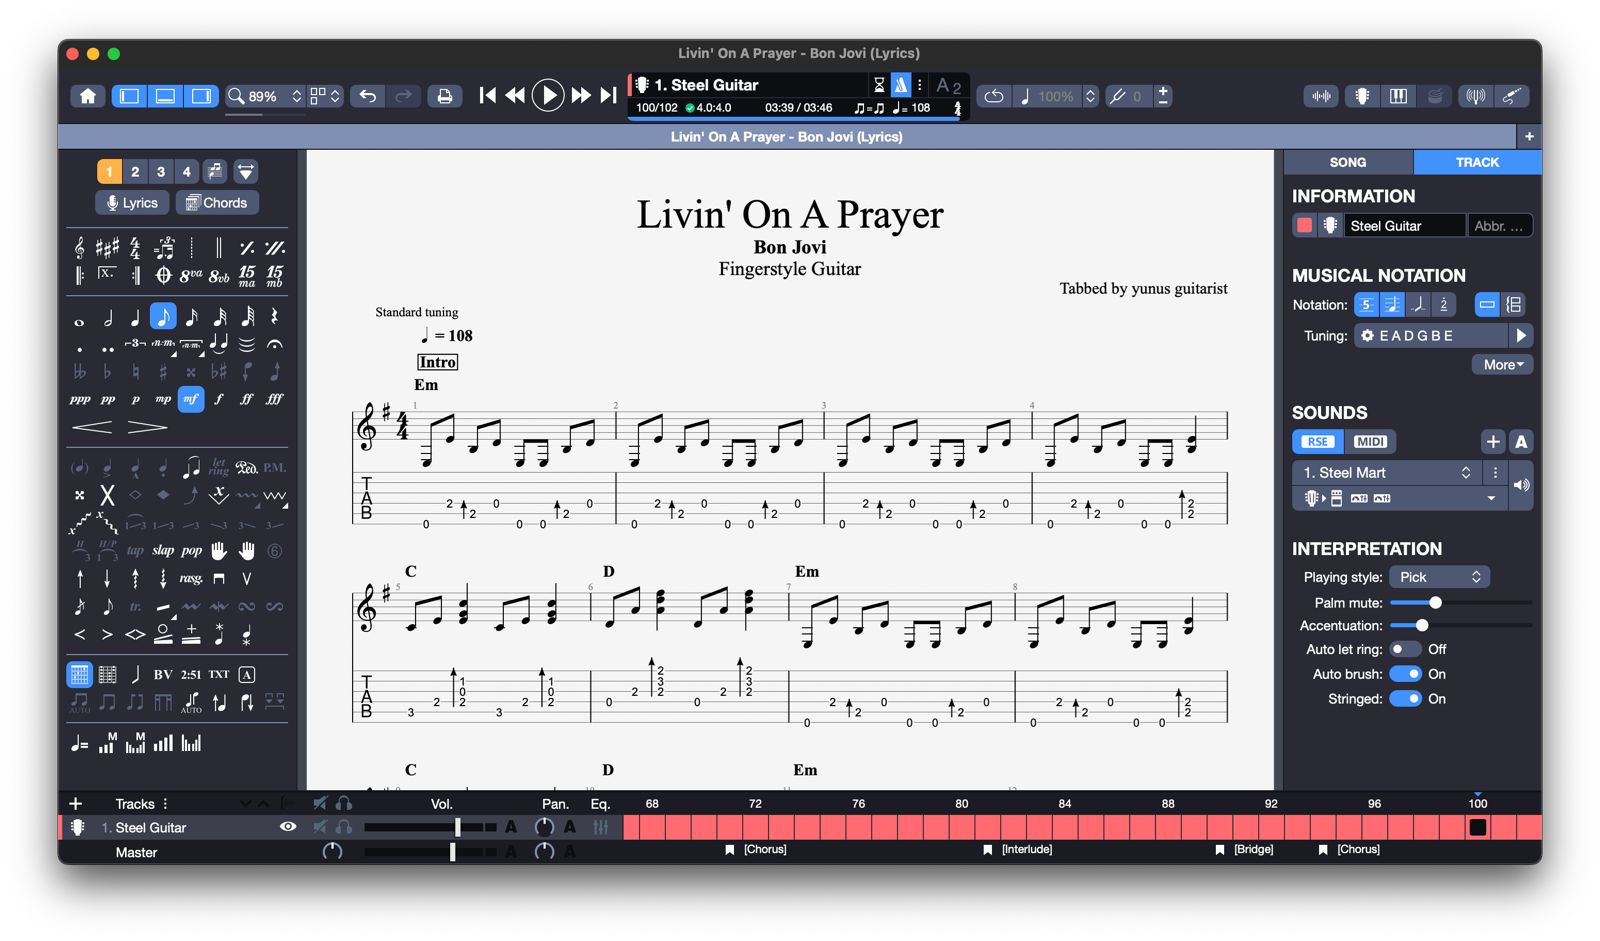Toggle loop playback icon
Viewport: 1600px width, 941px height.
(x=994, y=96)
